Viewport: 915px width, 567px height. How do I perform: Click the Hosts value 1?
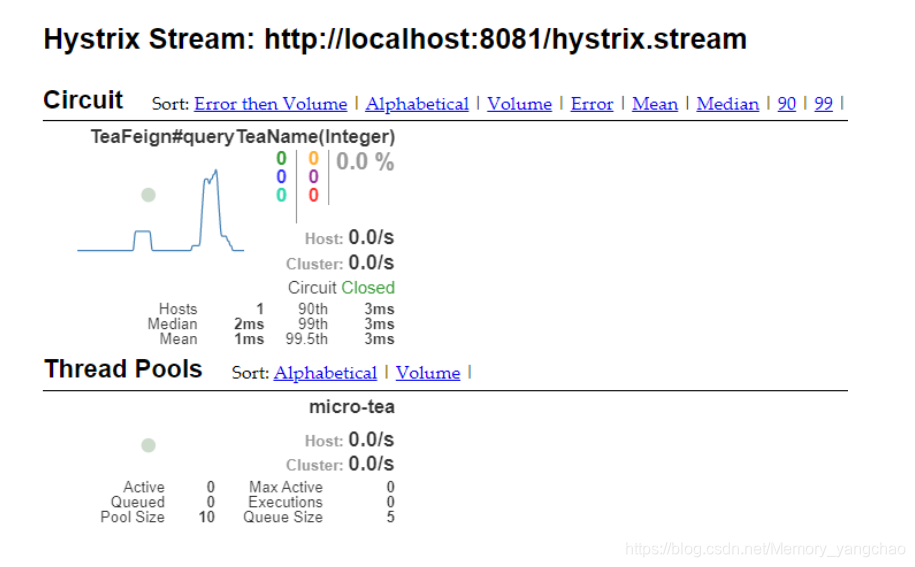tap(260, 309)
